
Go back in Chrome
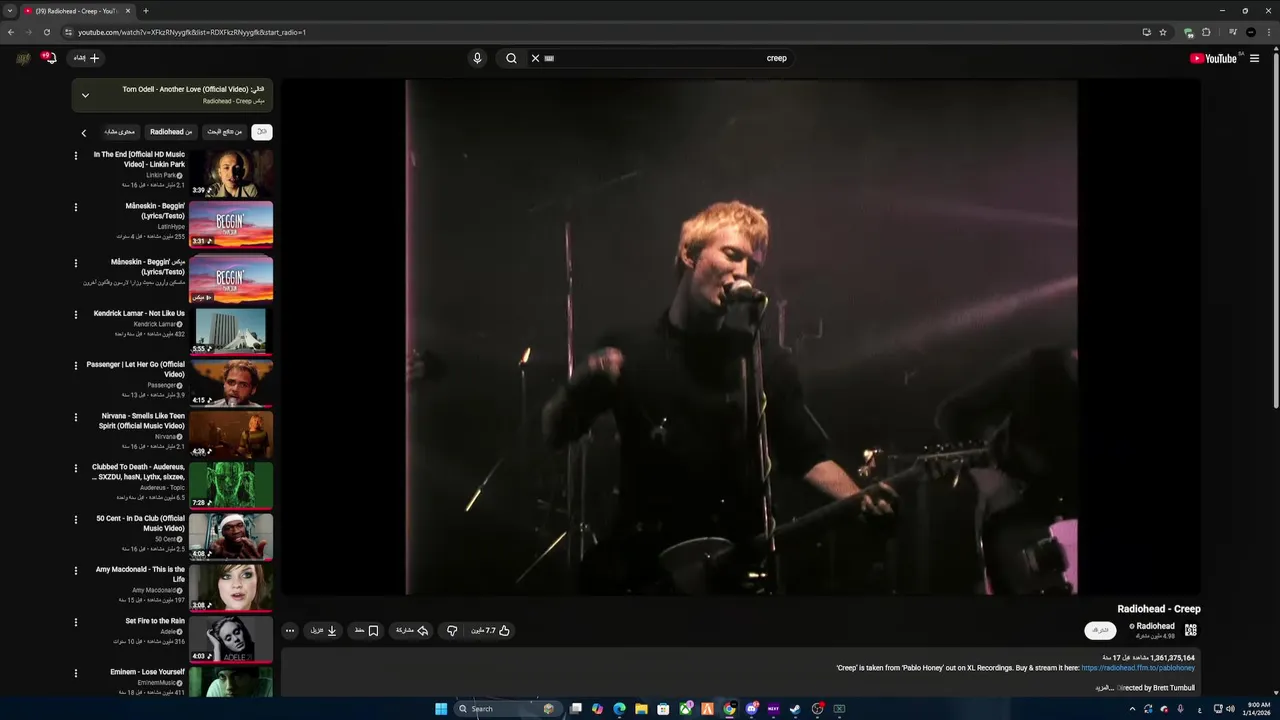(11, 32)
